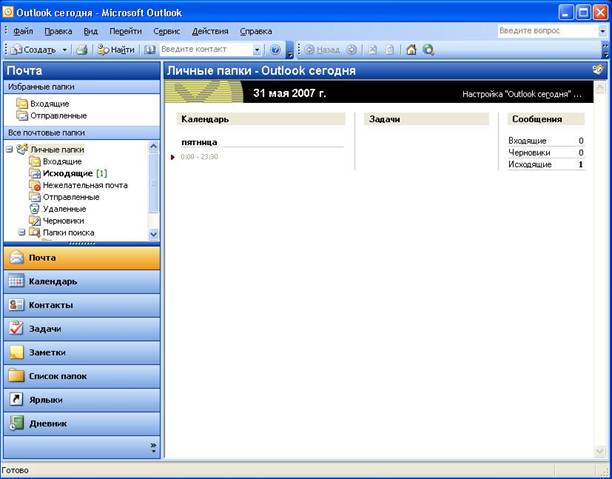Switch to Notes (Заметки) pane
This screenshot has height=479, width=612.
(x=82, y=353)
